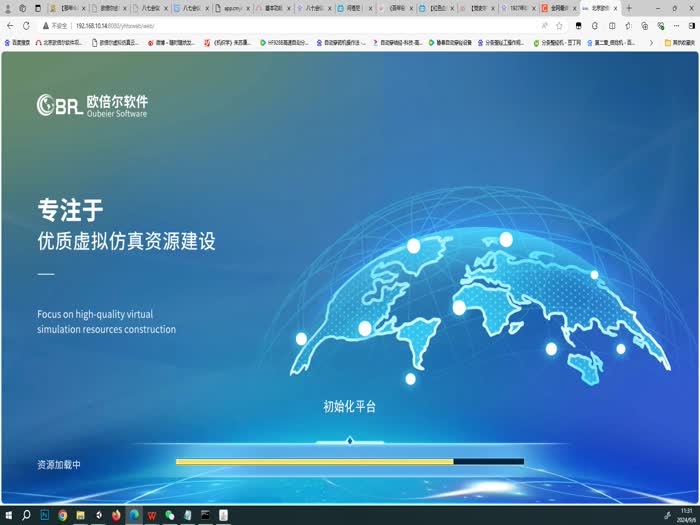The image size is (700, 525).
Task: Open Windows taskbar search
Action: (x=27, y=515)
